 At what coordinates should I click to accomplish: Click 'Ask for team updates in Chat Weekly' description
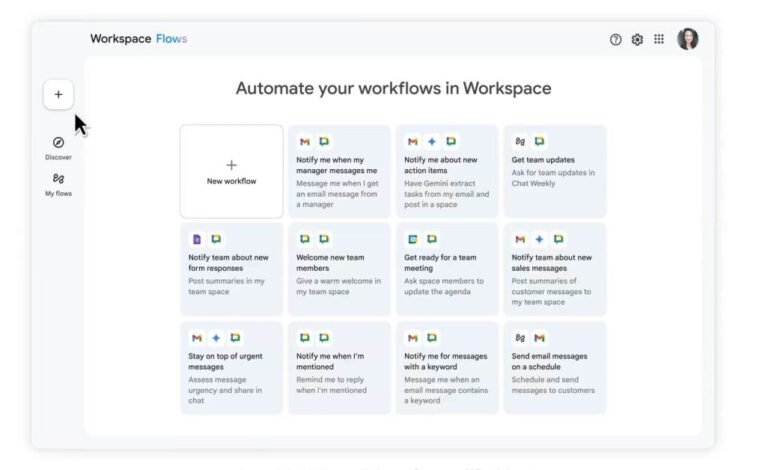(553, 178)
